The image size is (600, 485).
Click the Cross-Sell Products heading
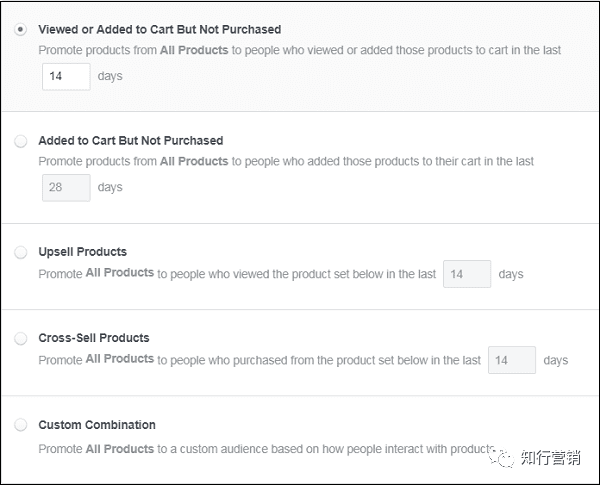[x=94, y=338]
